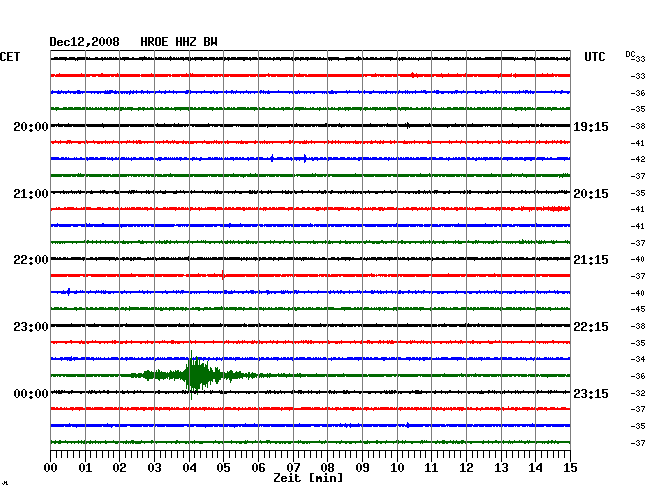The width and height of the screenshot is (650, 494).
Task: Click the 19:15 UTC time label
Action: pos(591,127)
